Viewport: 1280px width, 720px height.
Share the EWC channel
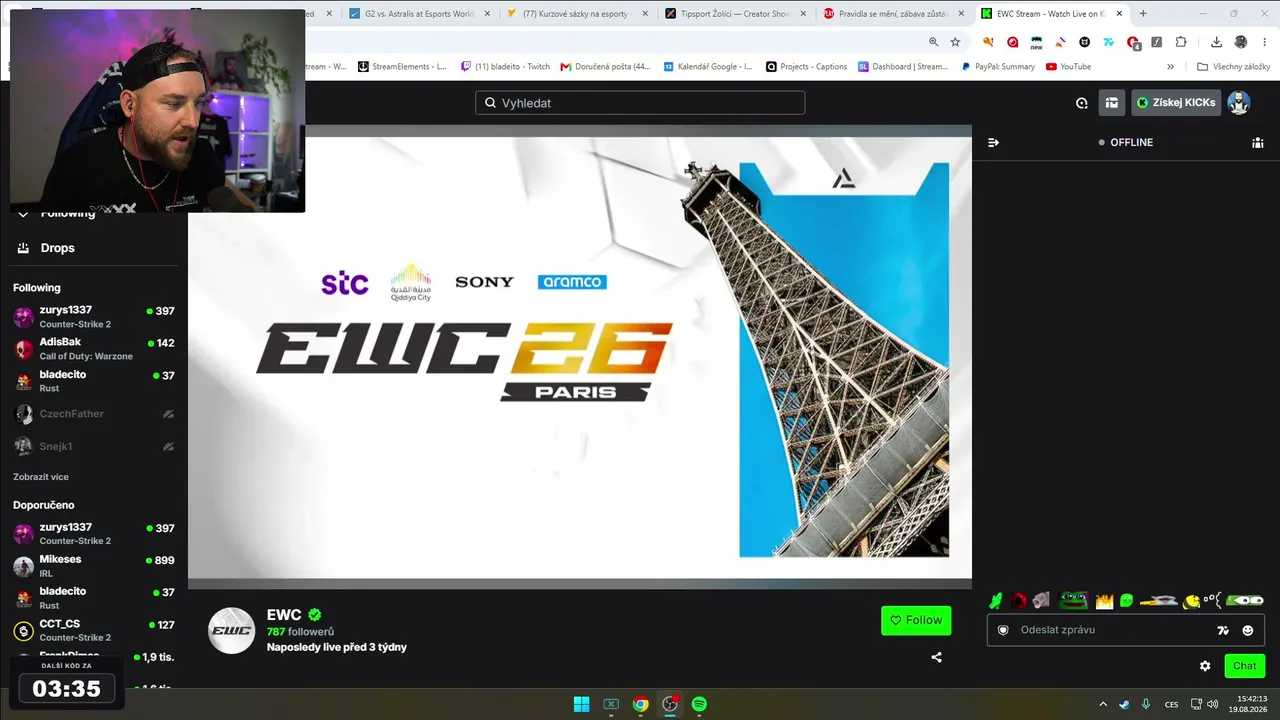(x=936, y=657)
